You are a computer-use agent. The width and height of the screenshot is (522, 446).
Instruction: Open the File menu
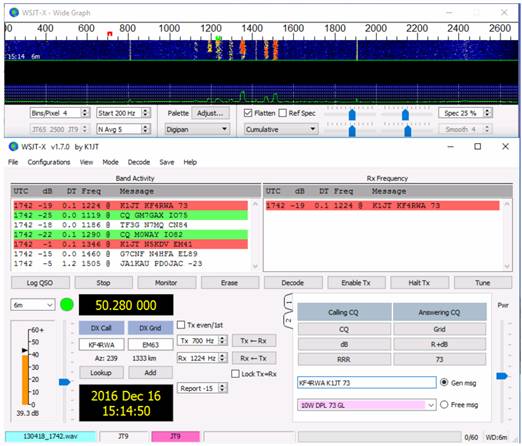13,162
